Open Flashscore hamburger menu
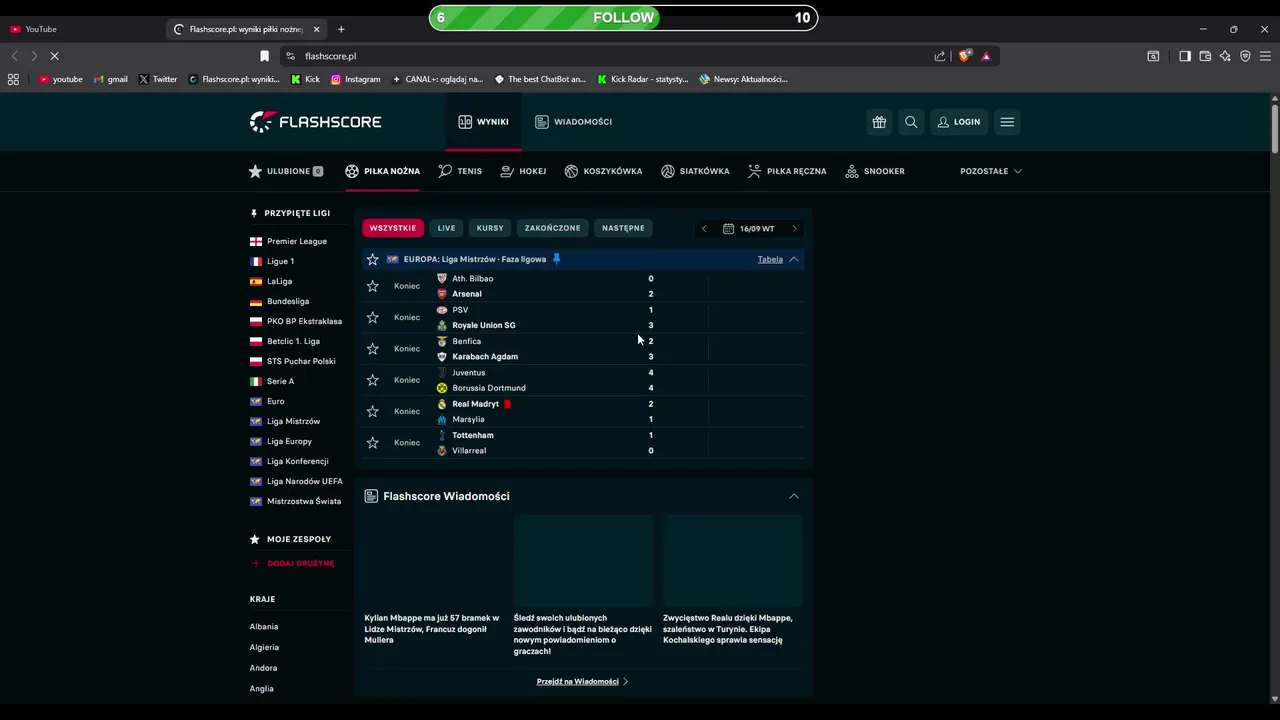 point(1007,122)
